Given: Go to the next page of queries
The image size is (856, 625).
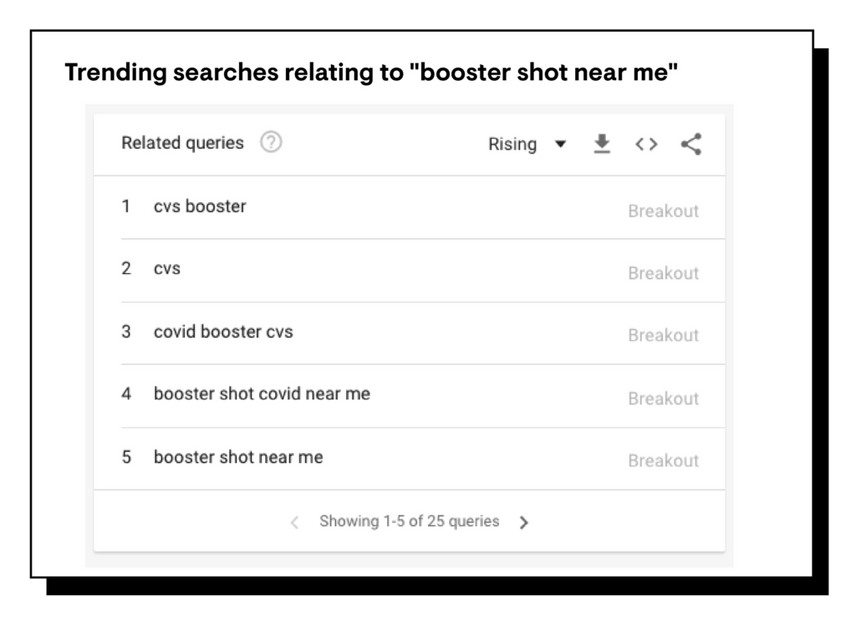Looking at the screenshot, I should pyautogui.click(x=524, y=522).
